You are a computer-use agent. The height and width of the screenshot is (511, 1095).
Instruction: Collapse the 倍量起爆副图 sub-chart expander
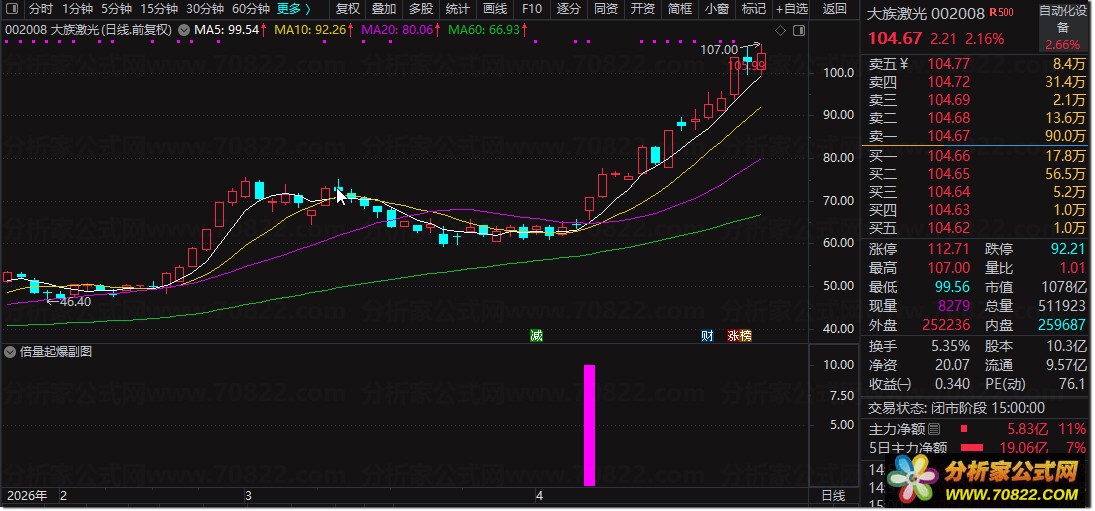click(9, 352)
